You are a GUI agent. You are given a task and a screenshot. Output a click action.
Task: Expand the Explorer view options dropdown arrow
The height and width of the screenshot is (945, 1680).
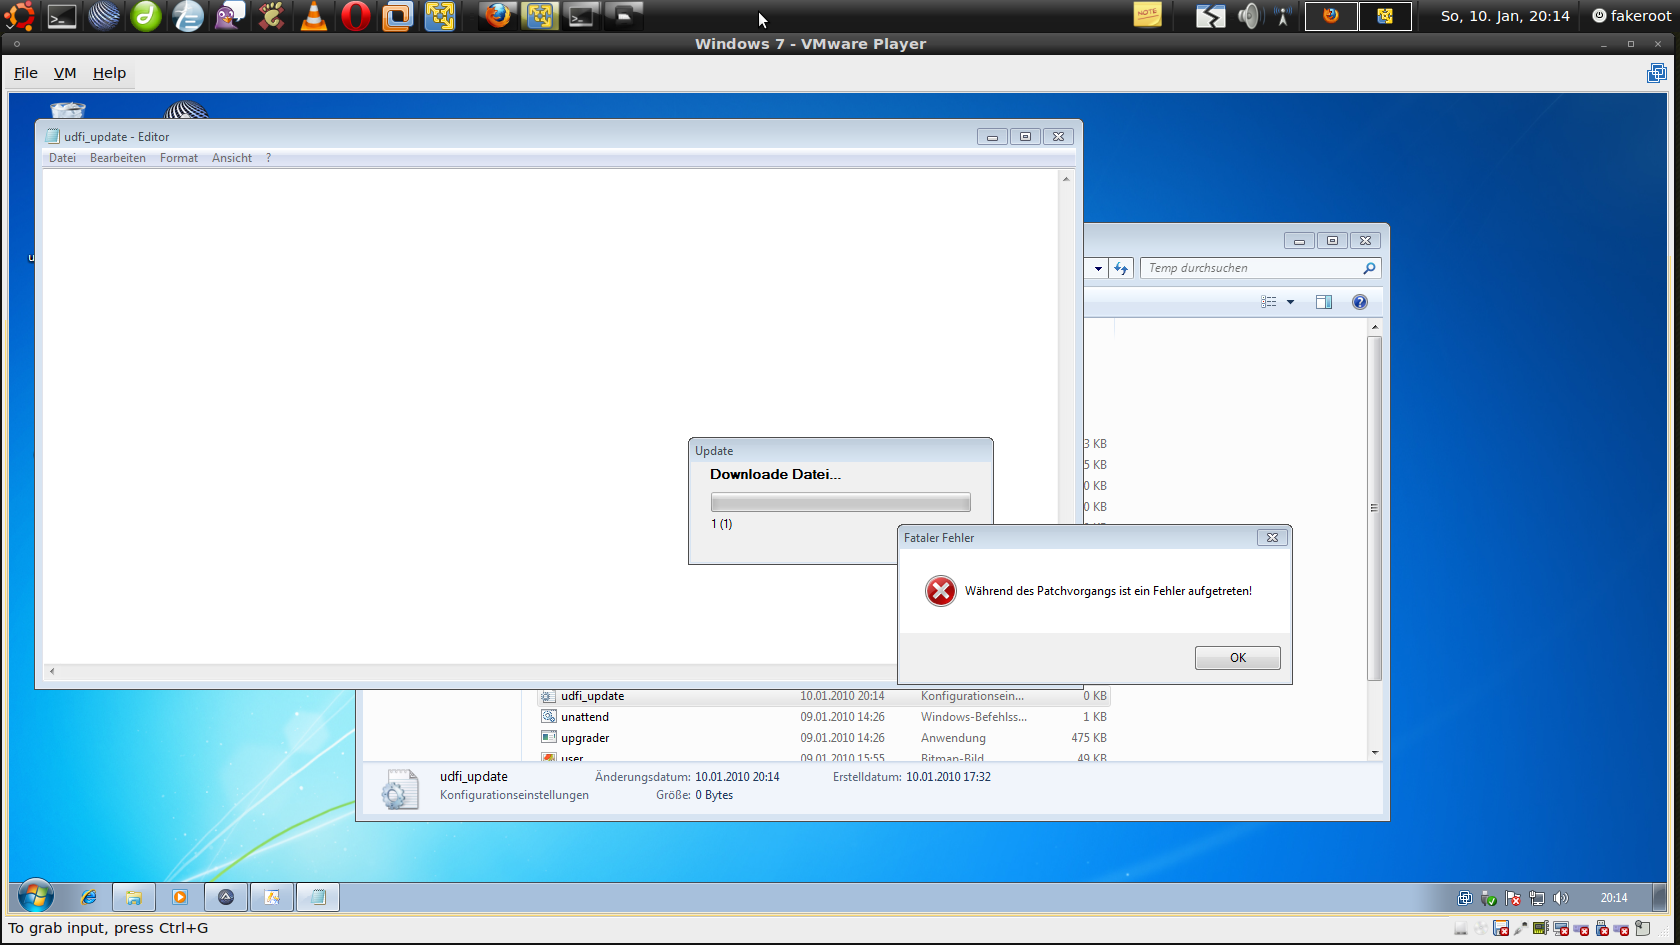pyautogui.click(x=1290, y=302)
